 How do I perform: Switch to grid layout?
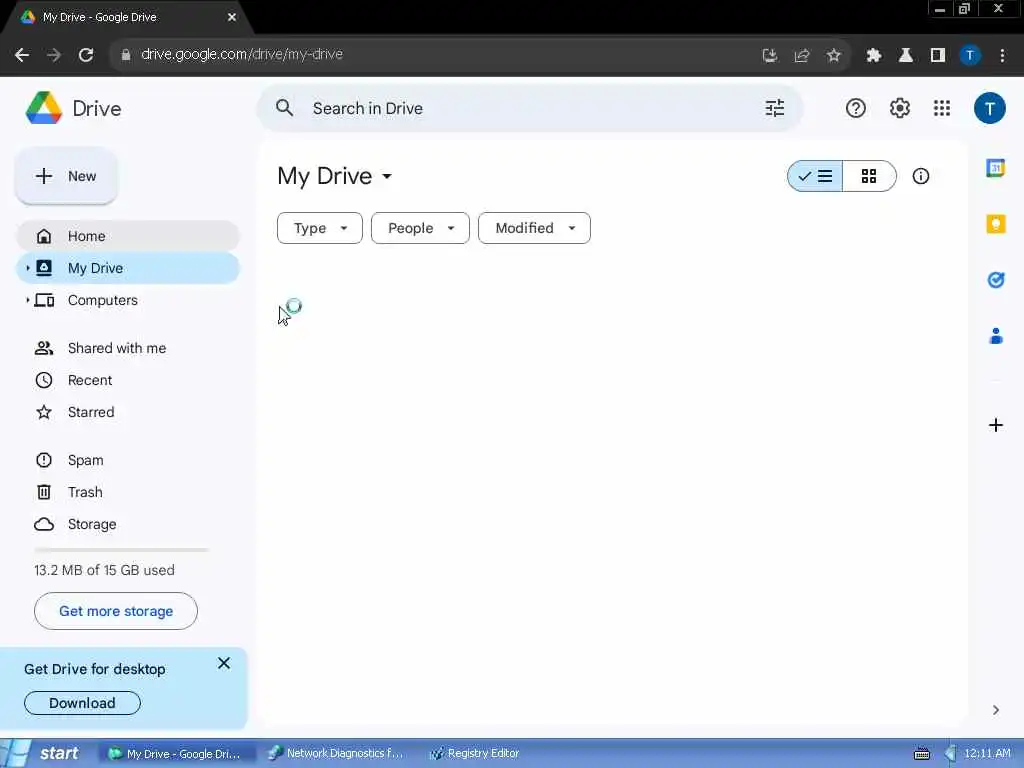tap(869, 176)
